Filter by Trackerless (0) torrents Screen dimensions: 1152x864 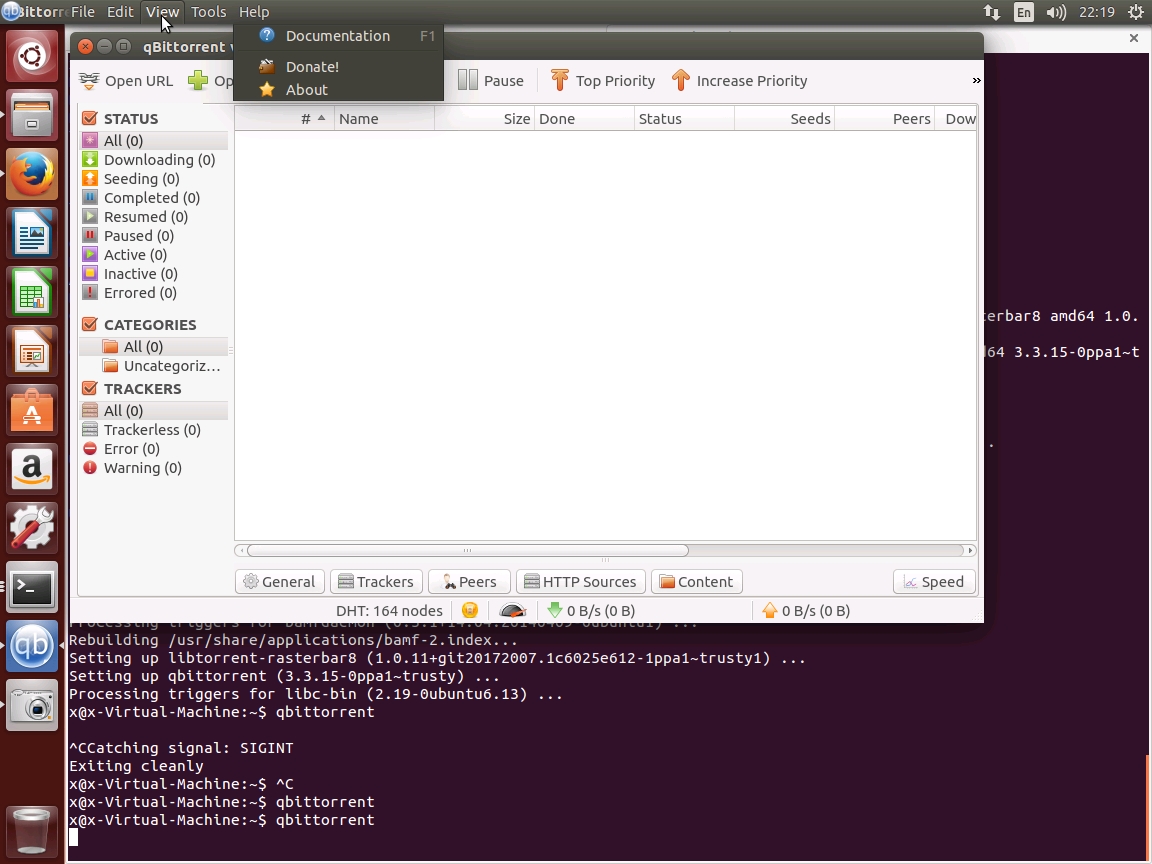[154, 430]
